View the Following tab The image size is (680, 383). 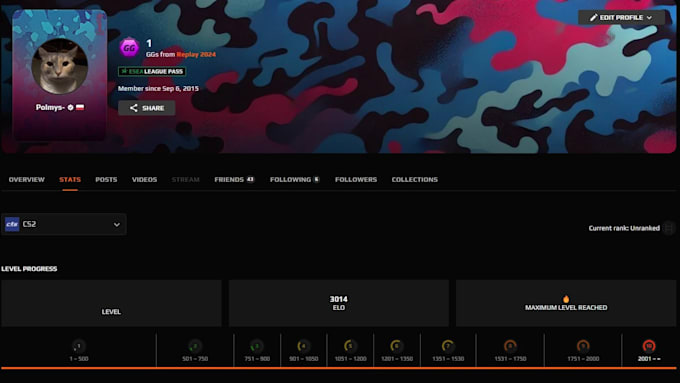click(x=294, y=180)
